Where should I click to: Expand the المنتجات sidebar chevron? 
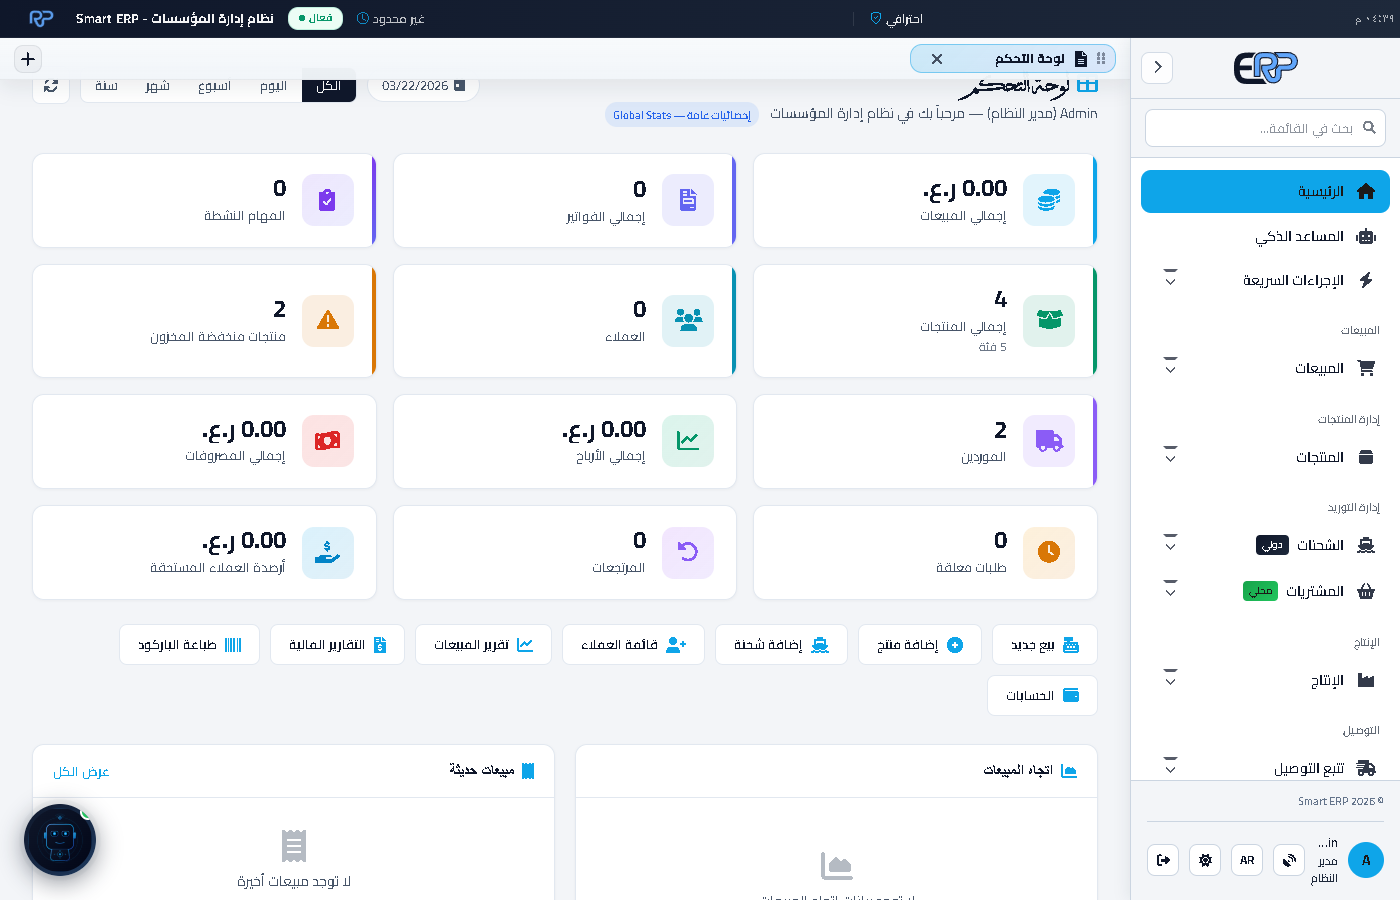click(1171, 457)
